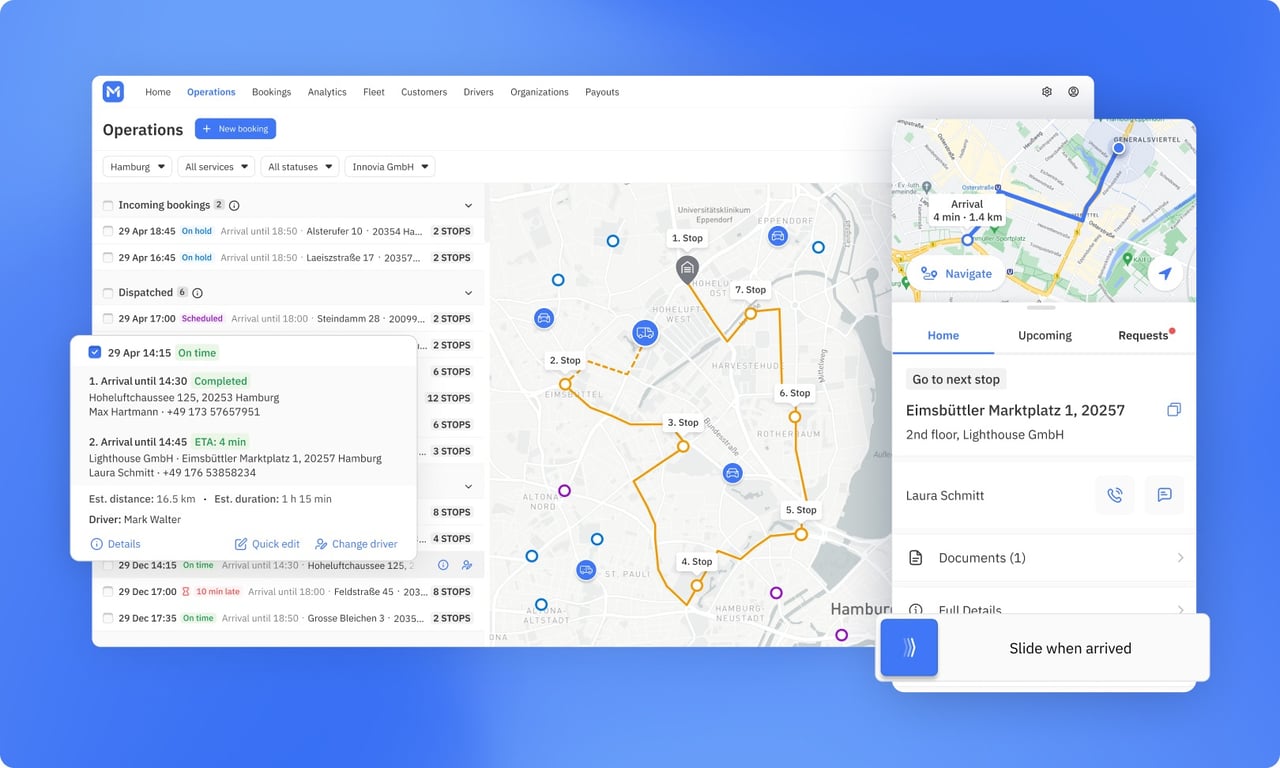Open the Bookings navigation item
1280x768 pixels.
(x=271, y=92)
